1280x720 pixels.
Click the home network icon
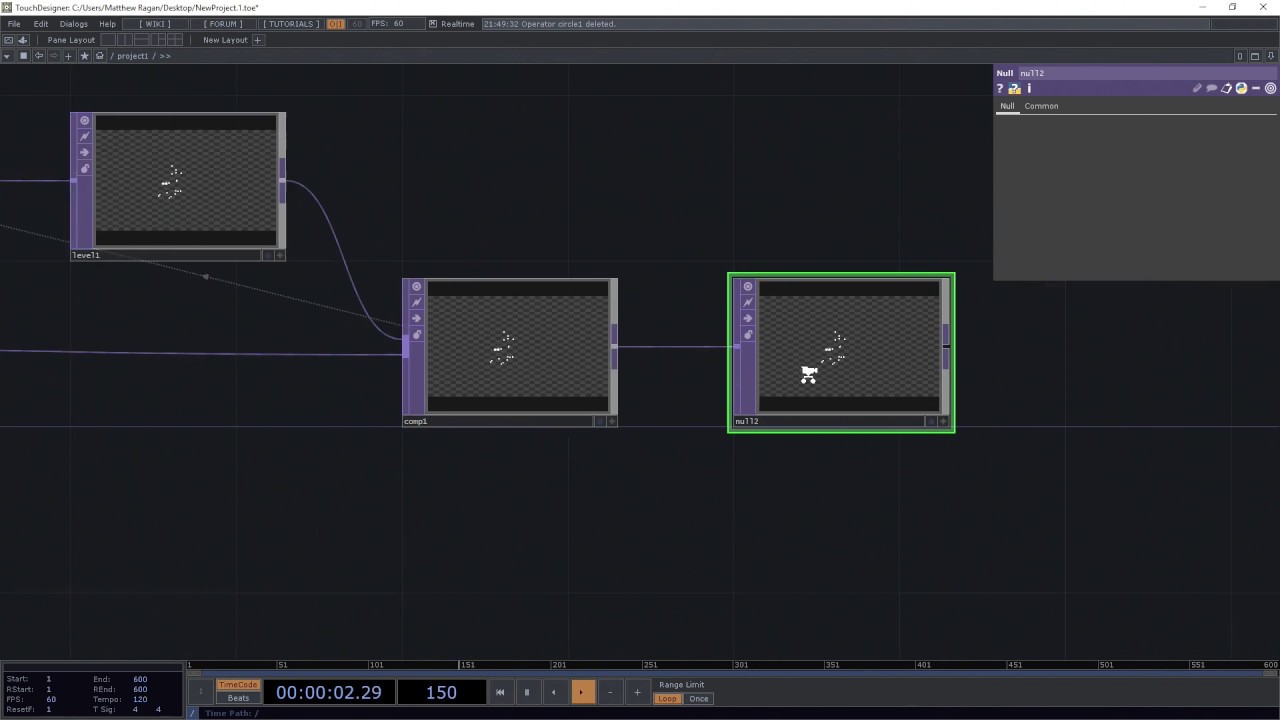pyautogui.click(x=99, y=56)
